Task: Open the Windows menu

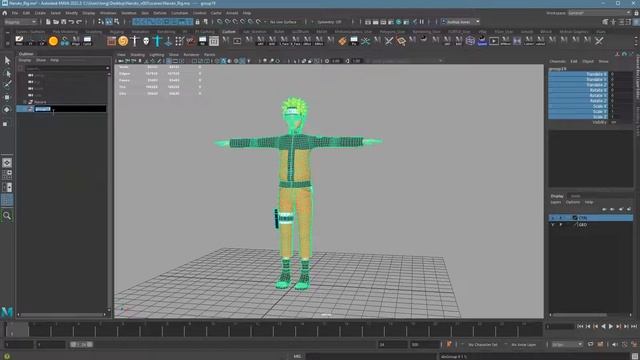Action: [x=108, y=13]
